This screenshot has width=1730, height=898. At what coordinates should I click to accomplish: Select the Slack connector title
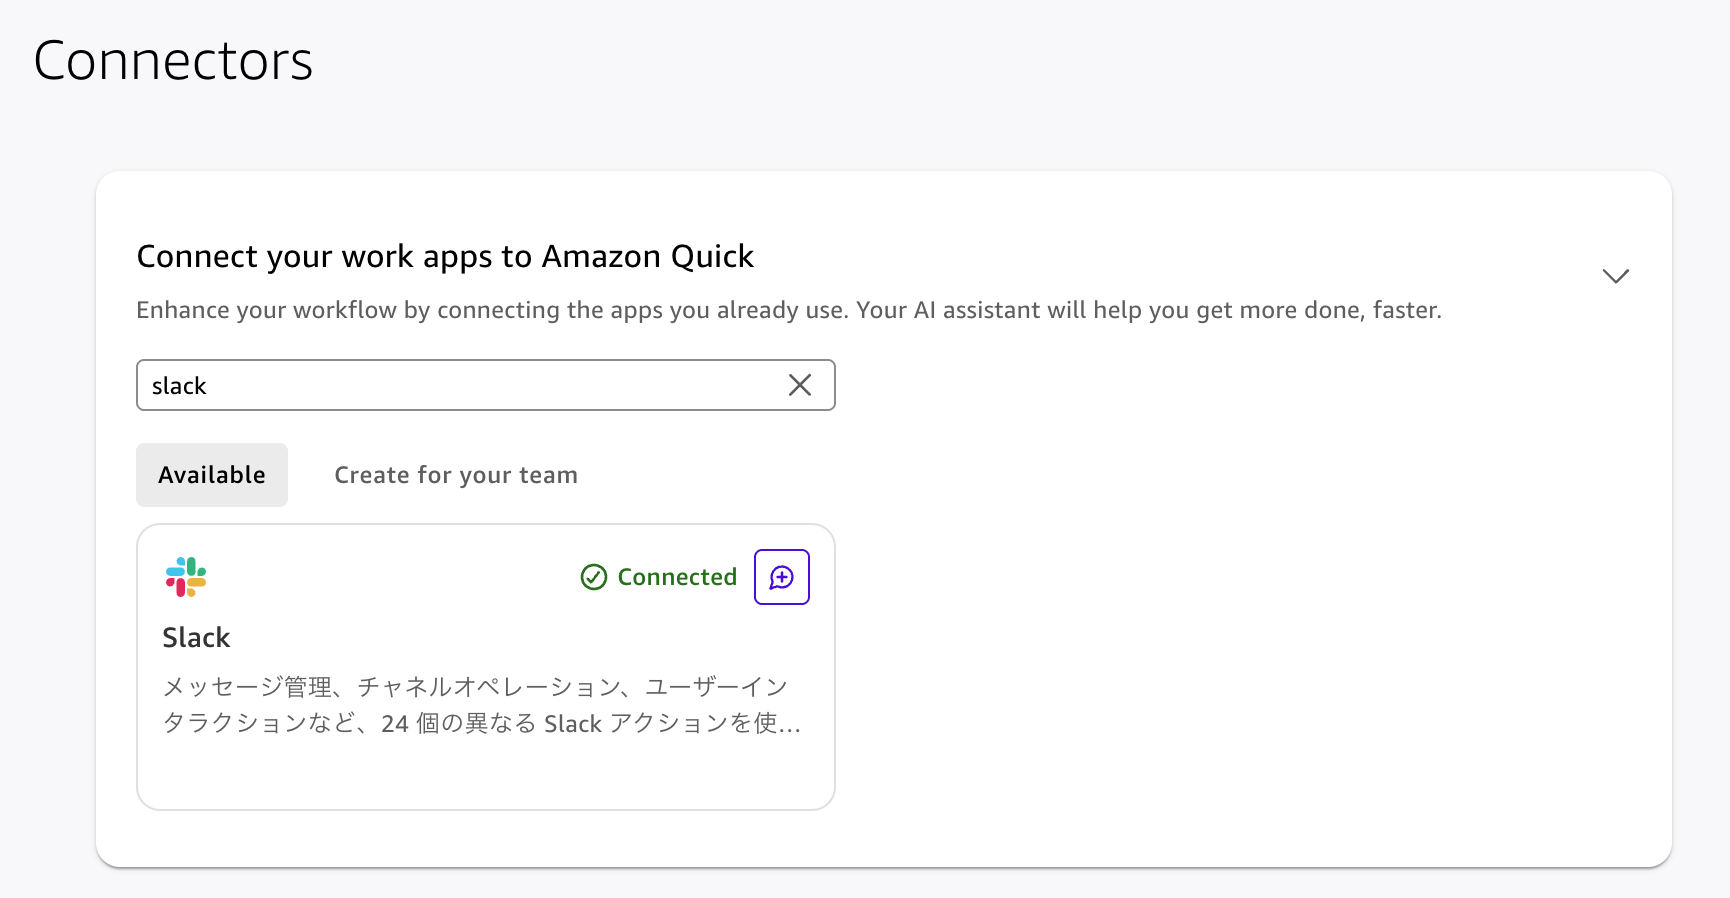(196, 637)
